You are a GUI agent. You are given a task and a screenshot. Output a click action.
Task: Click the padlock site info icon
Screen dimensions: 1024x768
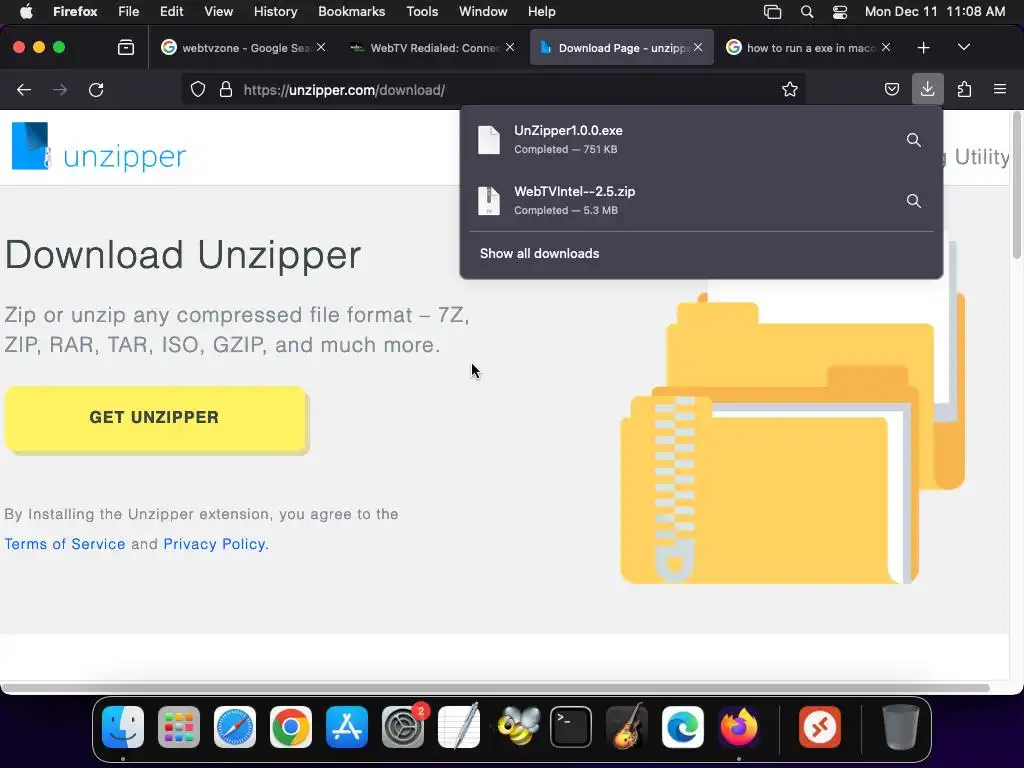226,89
